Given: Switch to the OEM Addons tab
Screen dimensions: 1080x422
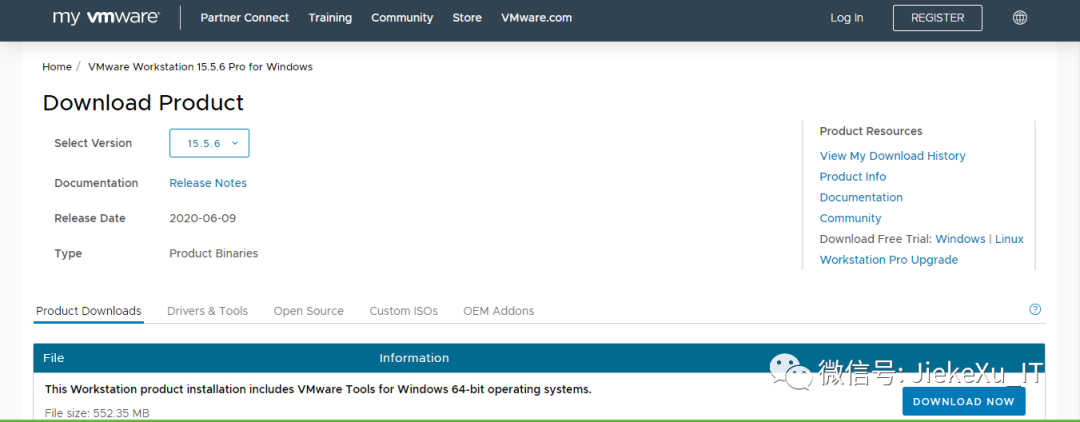Looking at the screenshot, I should 499,311.
